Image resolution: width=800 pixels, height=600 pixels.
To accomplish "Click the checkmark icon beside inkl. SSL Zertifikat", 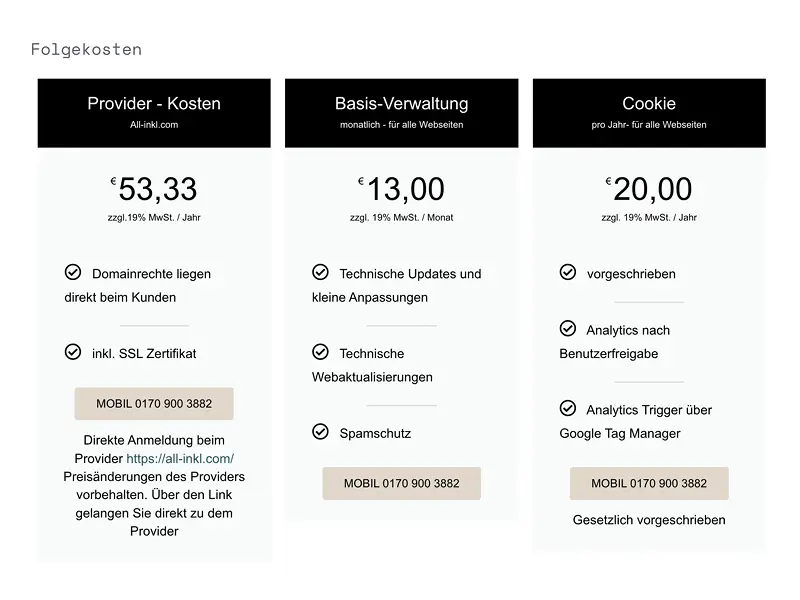I will coord(74,352).
